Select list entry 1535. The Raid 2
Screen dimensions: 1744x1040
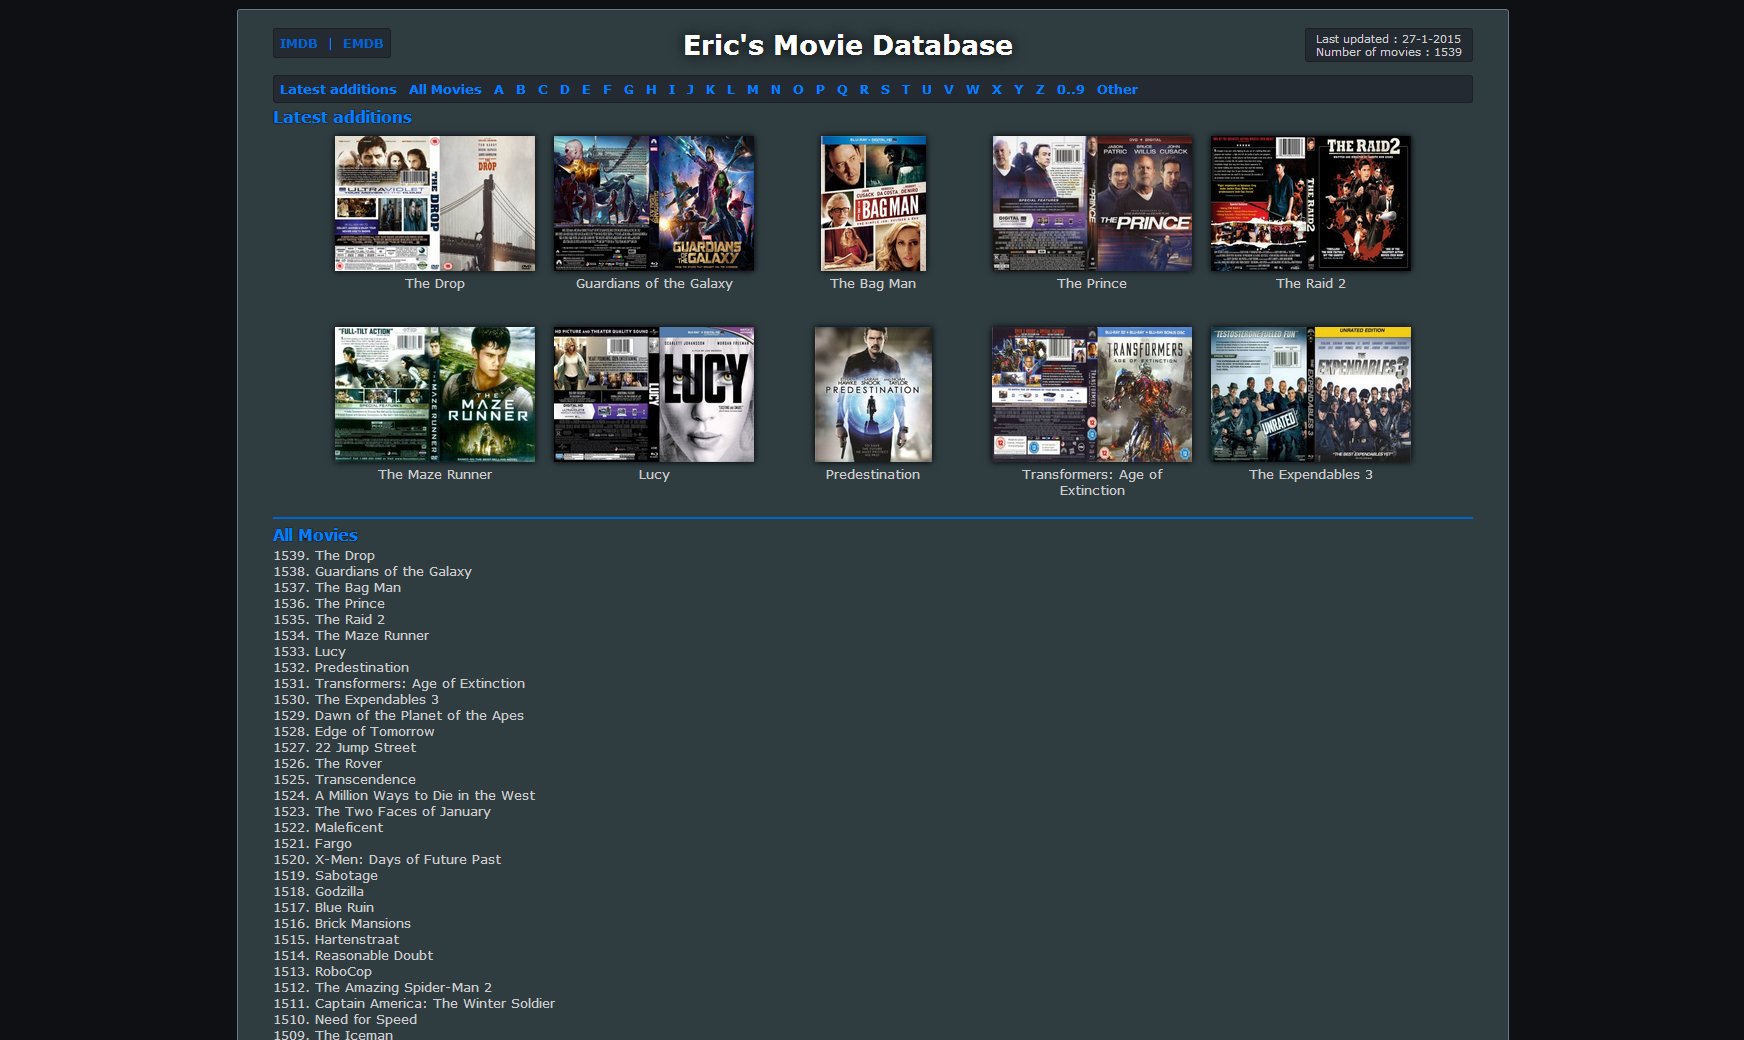click(x=329, y=620)
